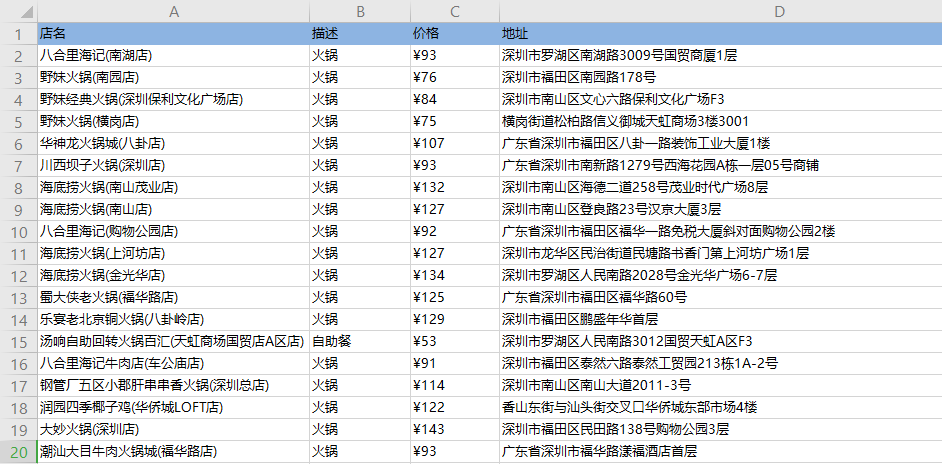Click address 深圳市福田区民田路138号购物公园3层
Viewport: 942px width, 464px height.
pos(720,430)
